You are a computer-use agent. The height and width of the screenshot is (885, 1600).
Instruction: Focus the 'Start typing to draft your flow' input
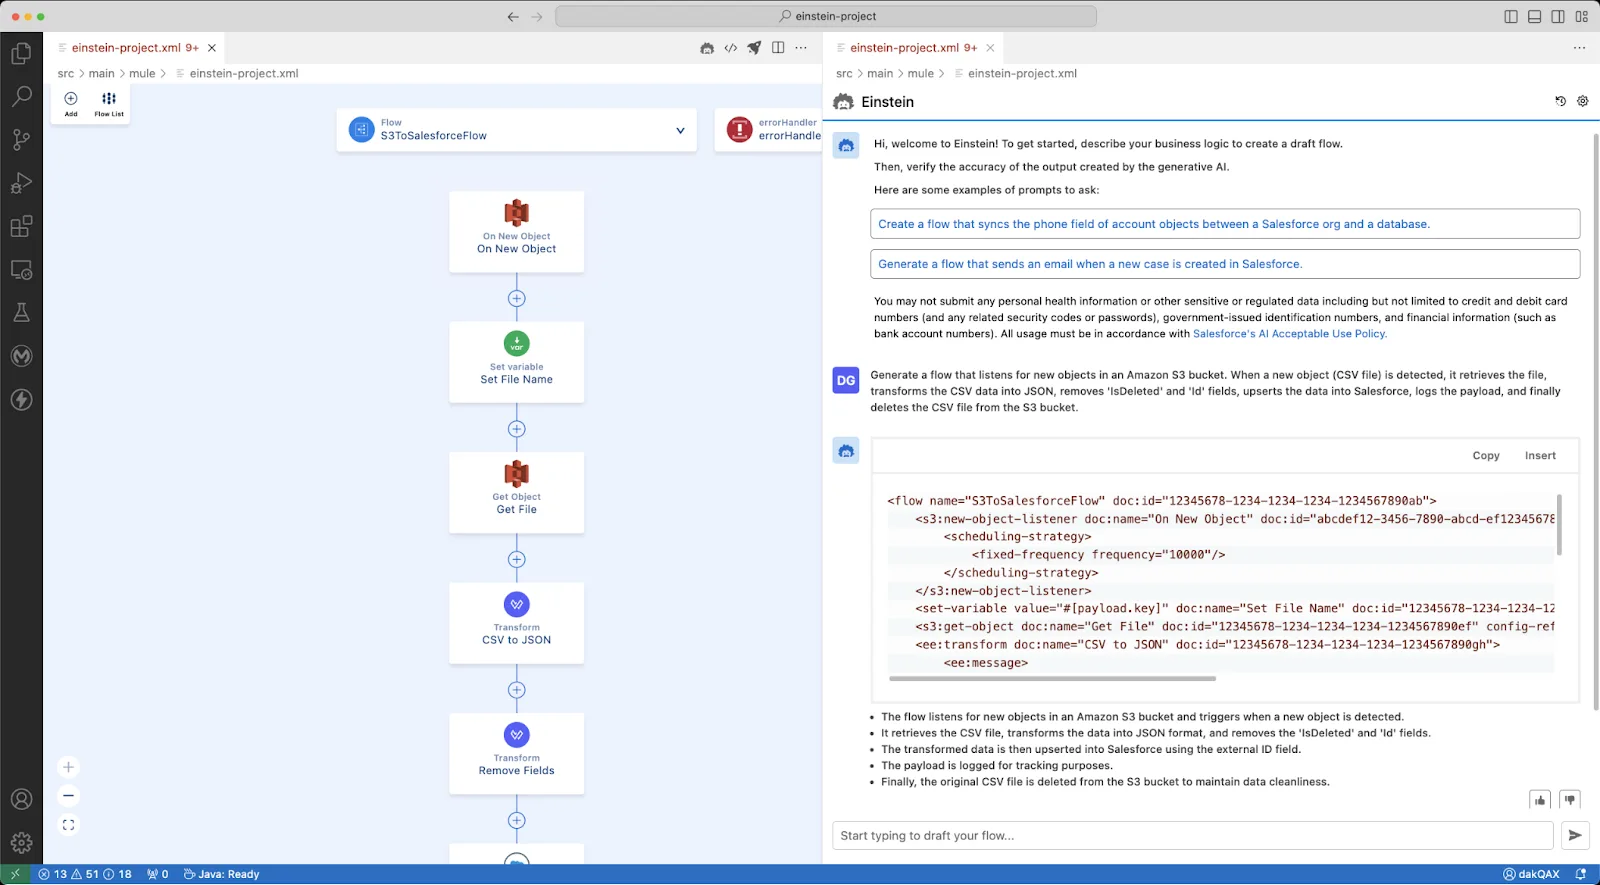pyautogui.click(x=1192, y=835)
